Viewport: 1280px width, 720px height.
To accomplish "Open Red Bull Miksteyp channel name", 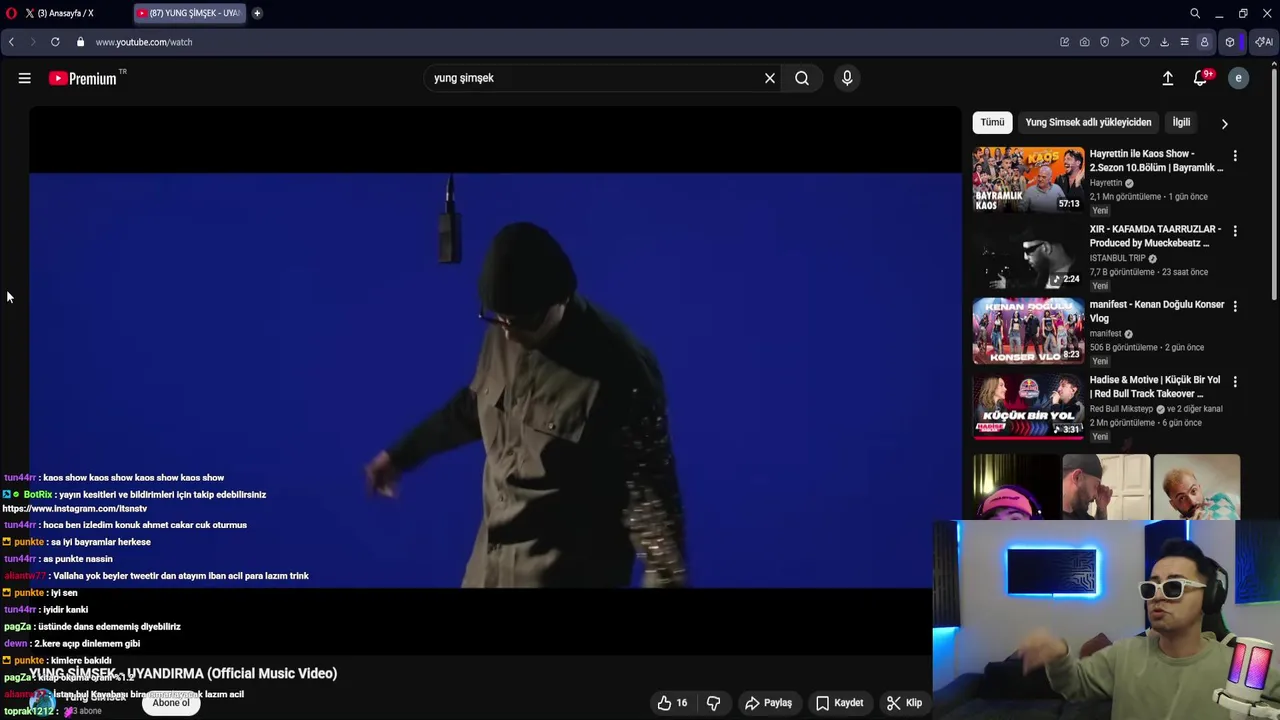I will click(x=1121, y=409).
